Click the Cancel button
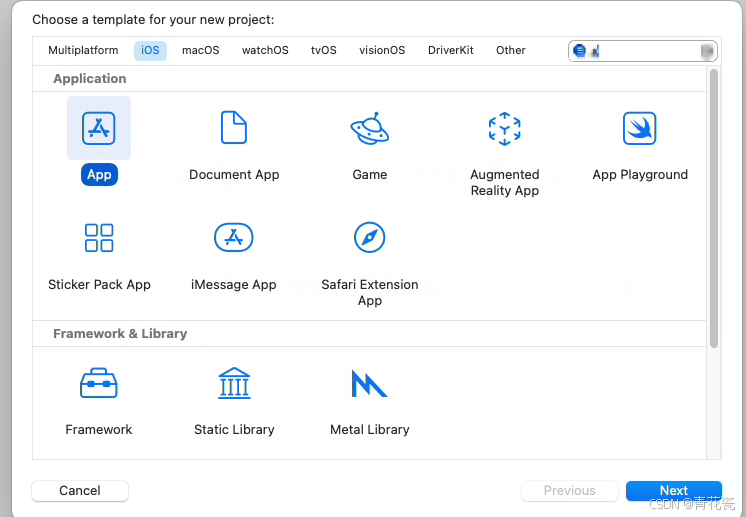746x517 pixels. 80,490
